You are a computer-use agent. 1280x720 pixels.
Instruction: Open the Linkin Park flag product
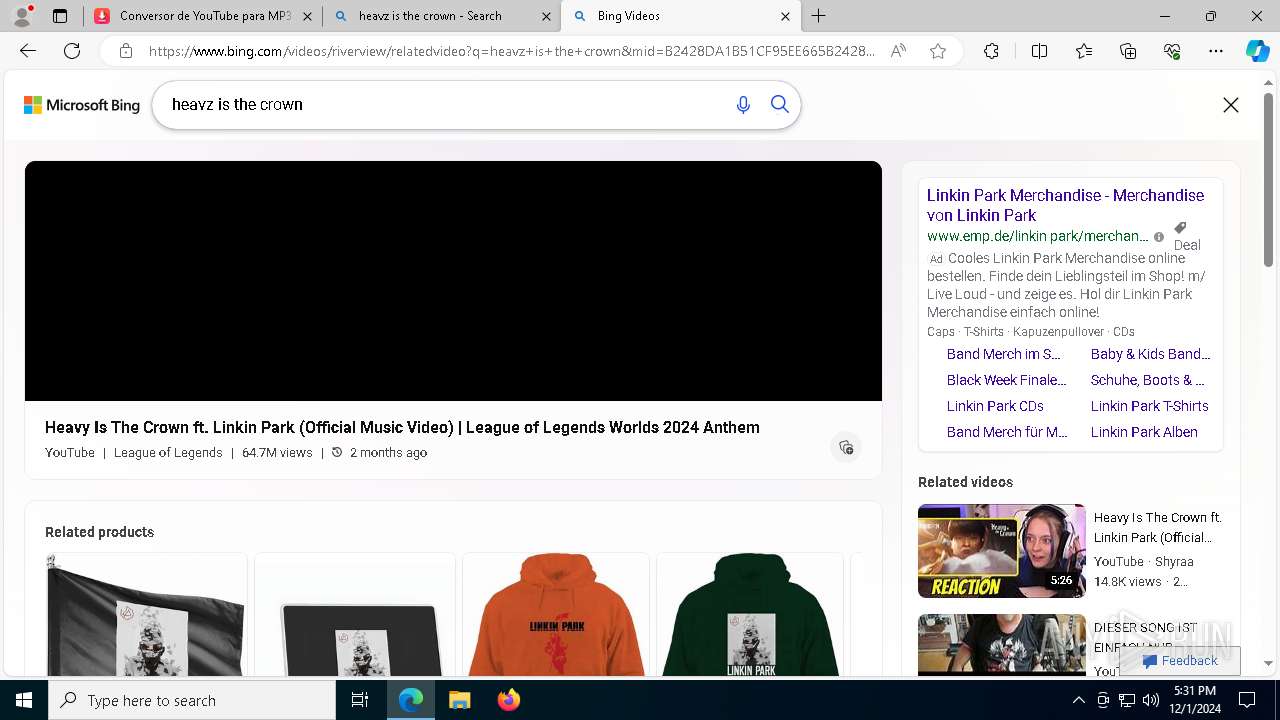pyautogui.click(x=146, y=615)
